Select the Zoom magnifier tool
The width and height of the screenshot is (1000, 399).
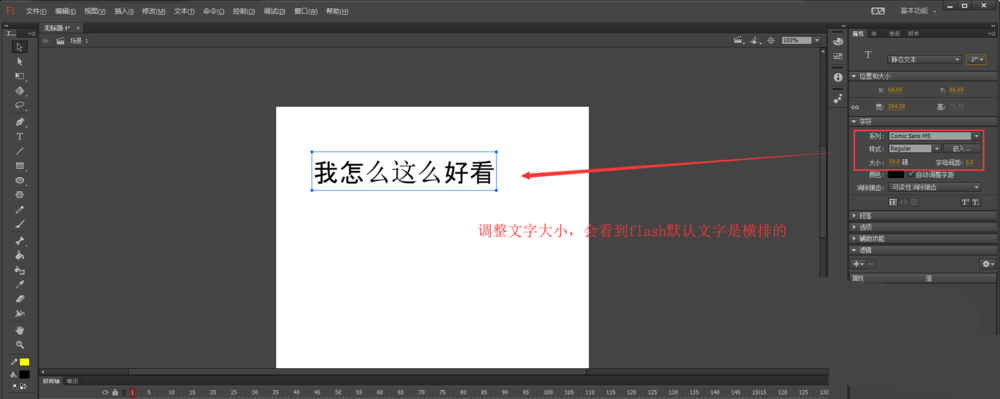20,345
